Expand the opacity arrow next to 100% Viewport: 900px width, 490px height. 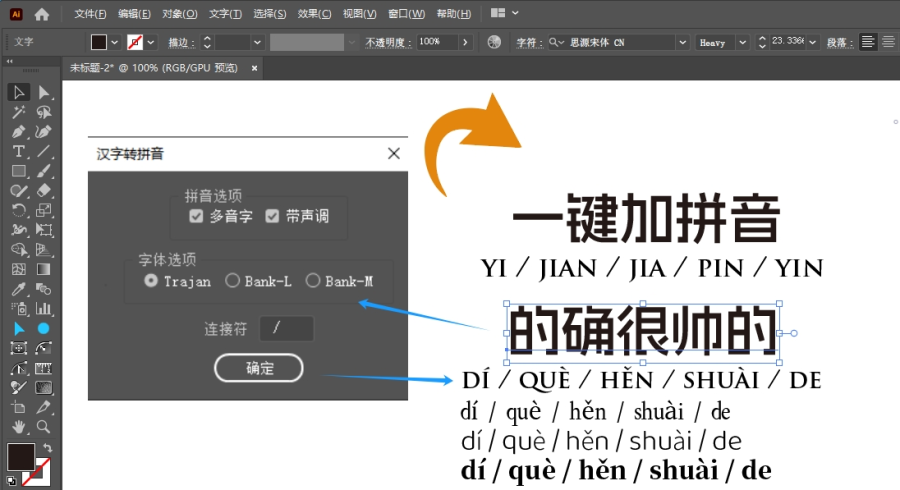465,42
